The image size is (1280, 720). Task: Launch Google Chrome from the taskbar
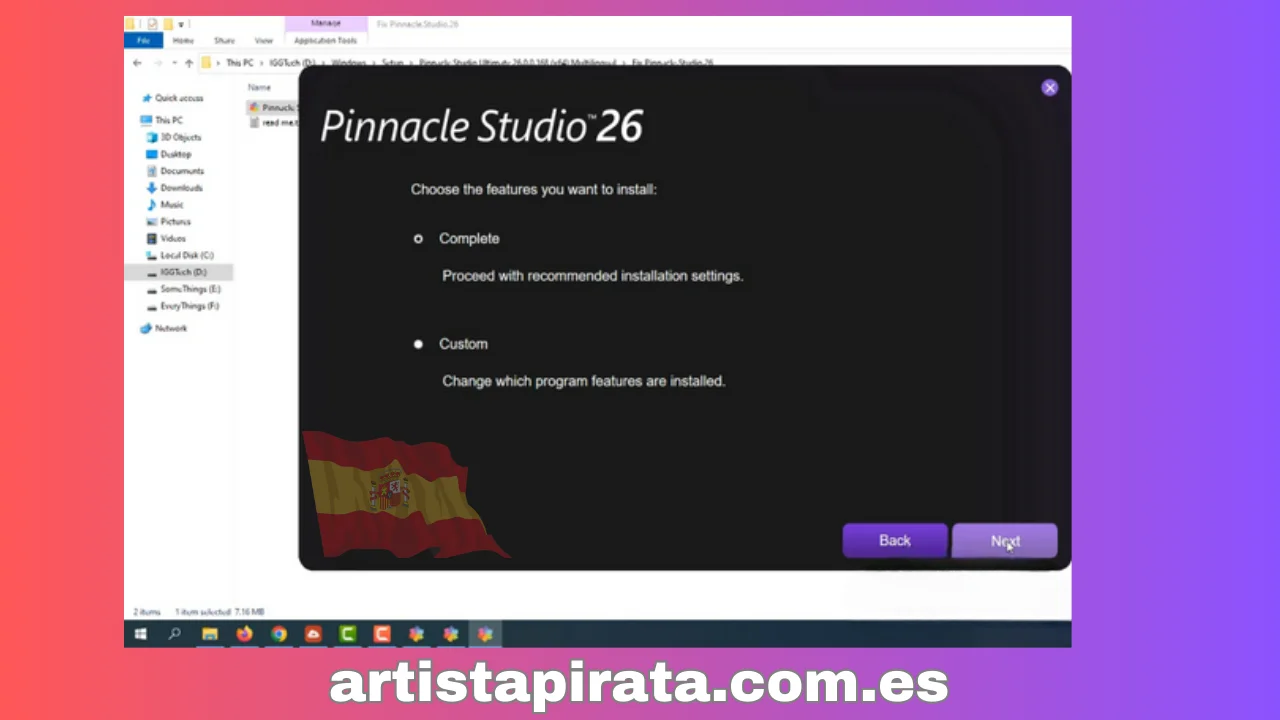(279, 634)
